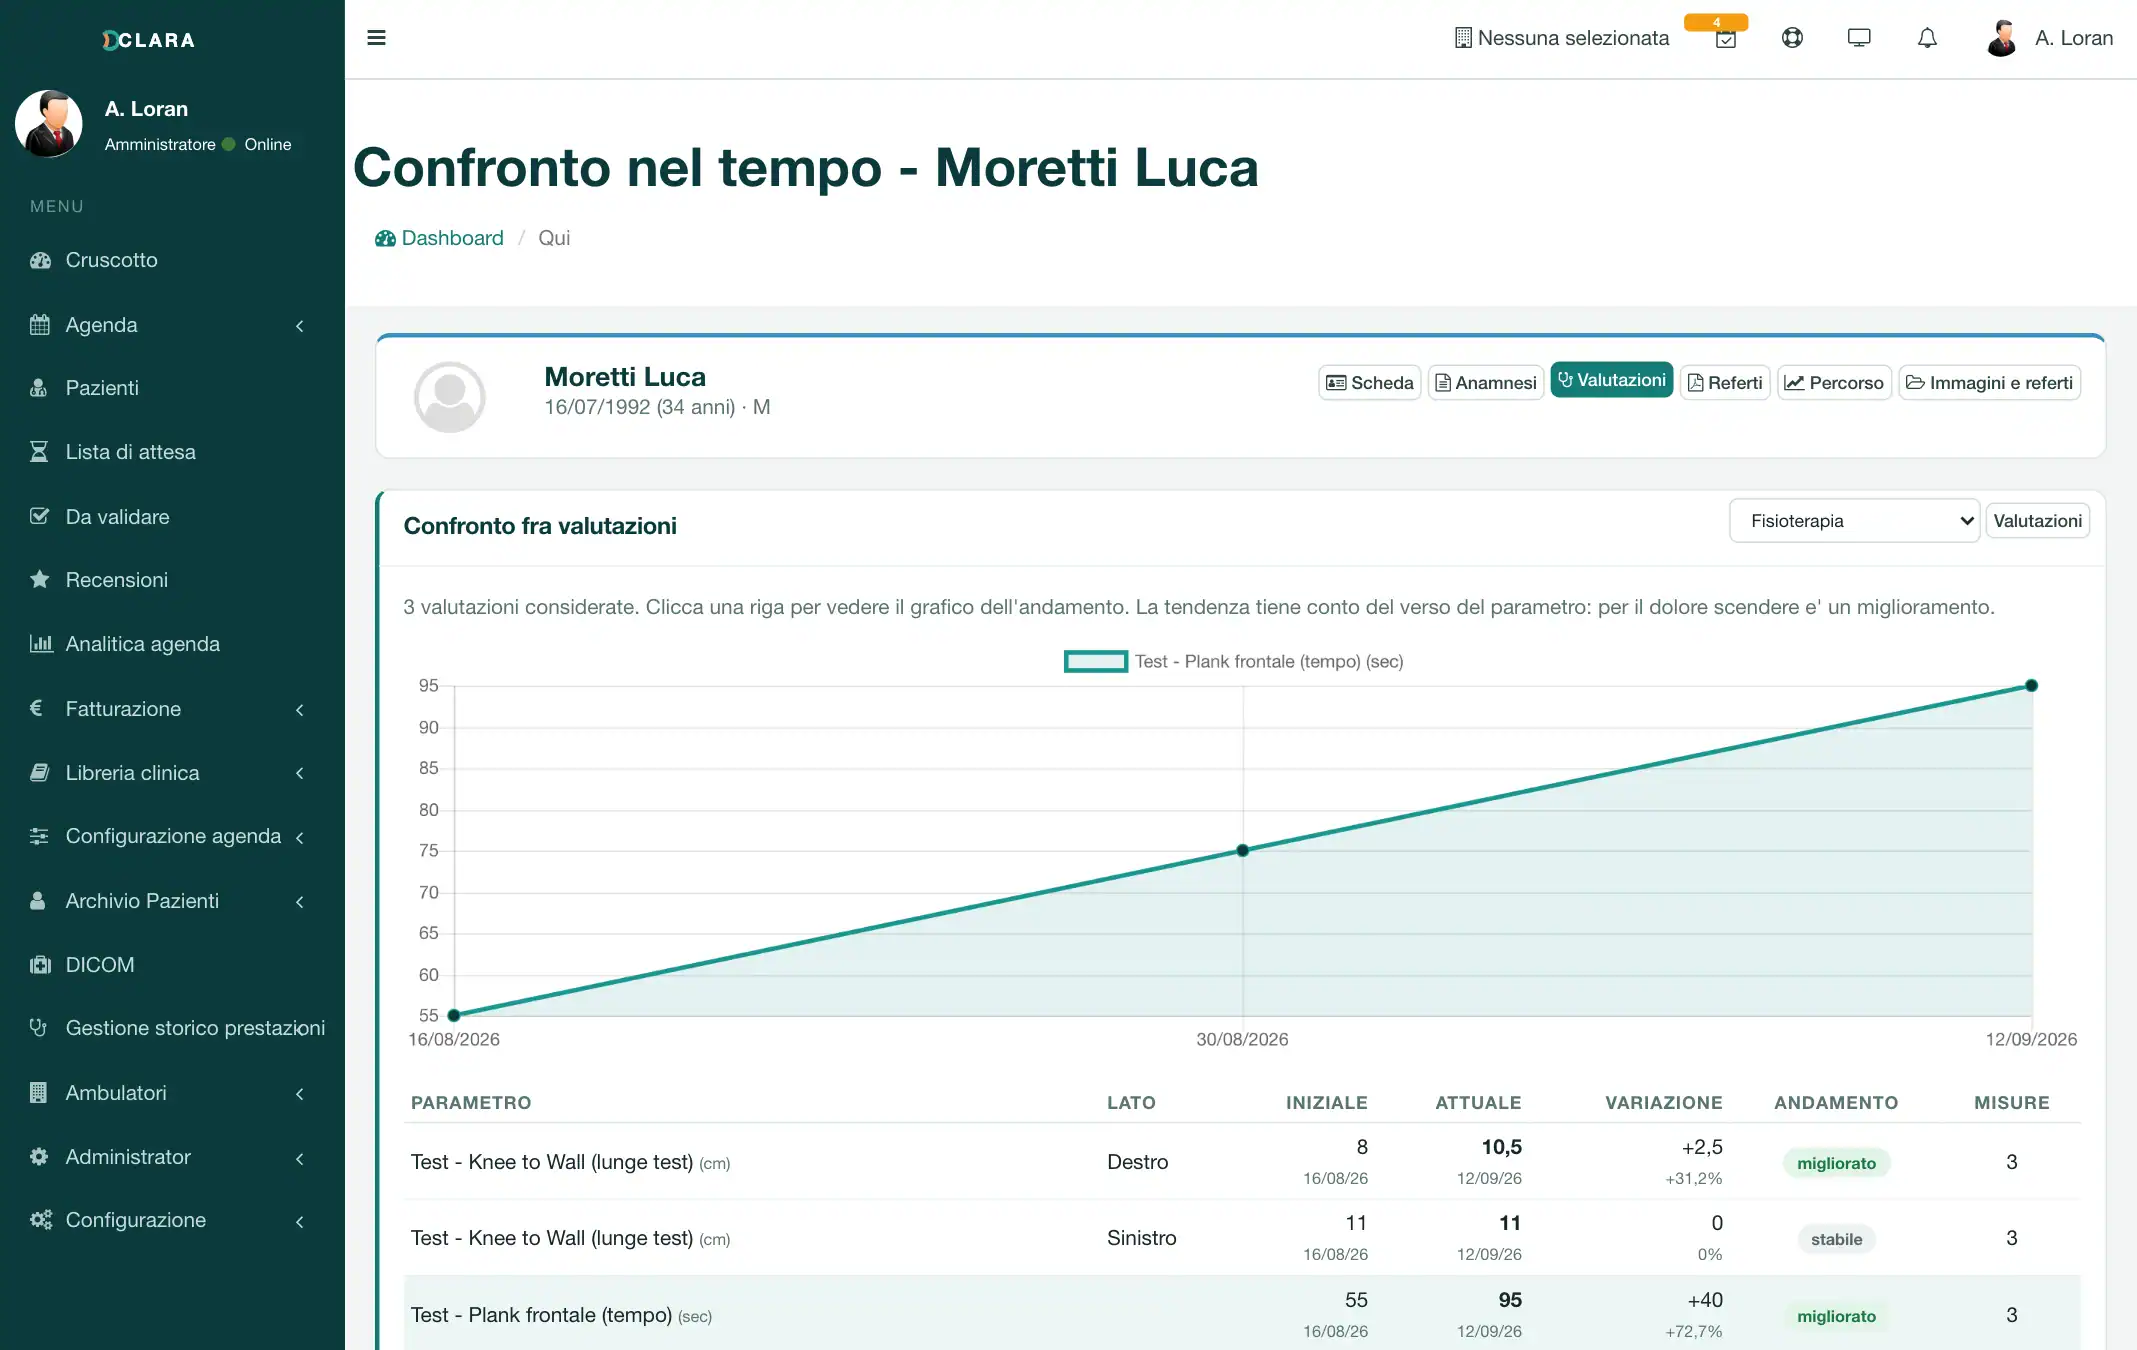Click the Recensioni star icon
This screenshot has width=2137, height=1350.
pos(40,580)
